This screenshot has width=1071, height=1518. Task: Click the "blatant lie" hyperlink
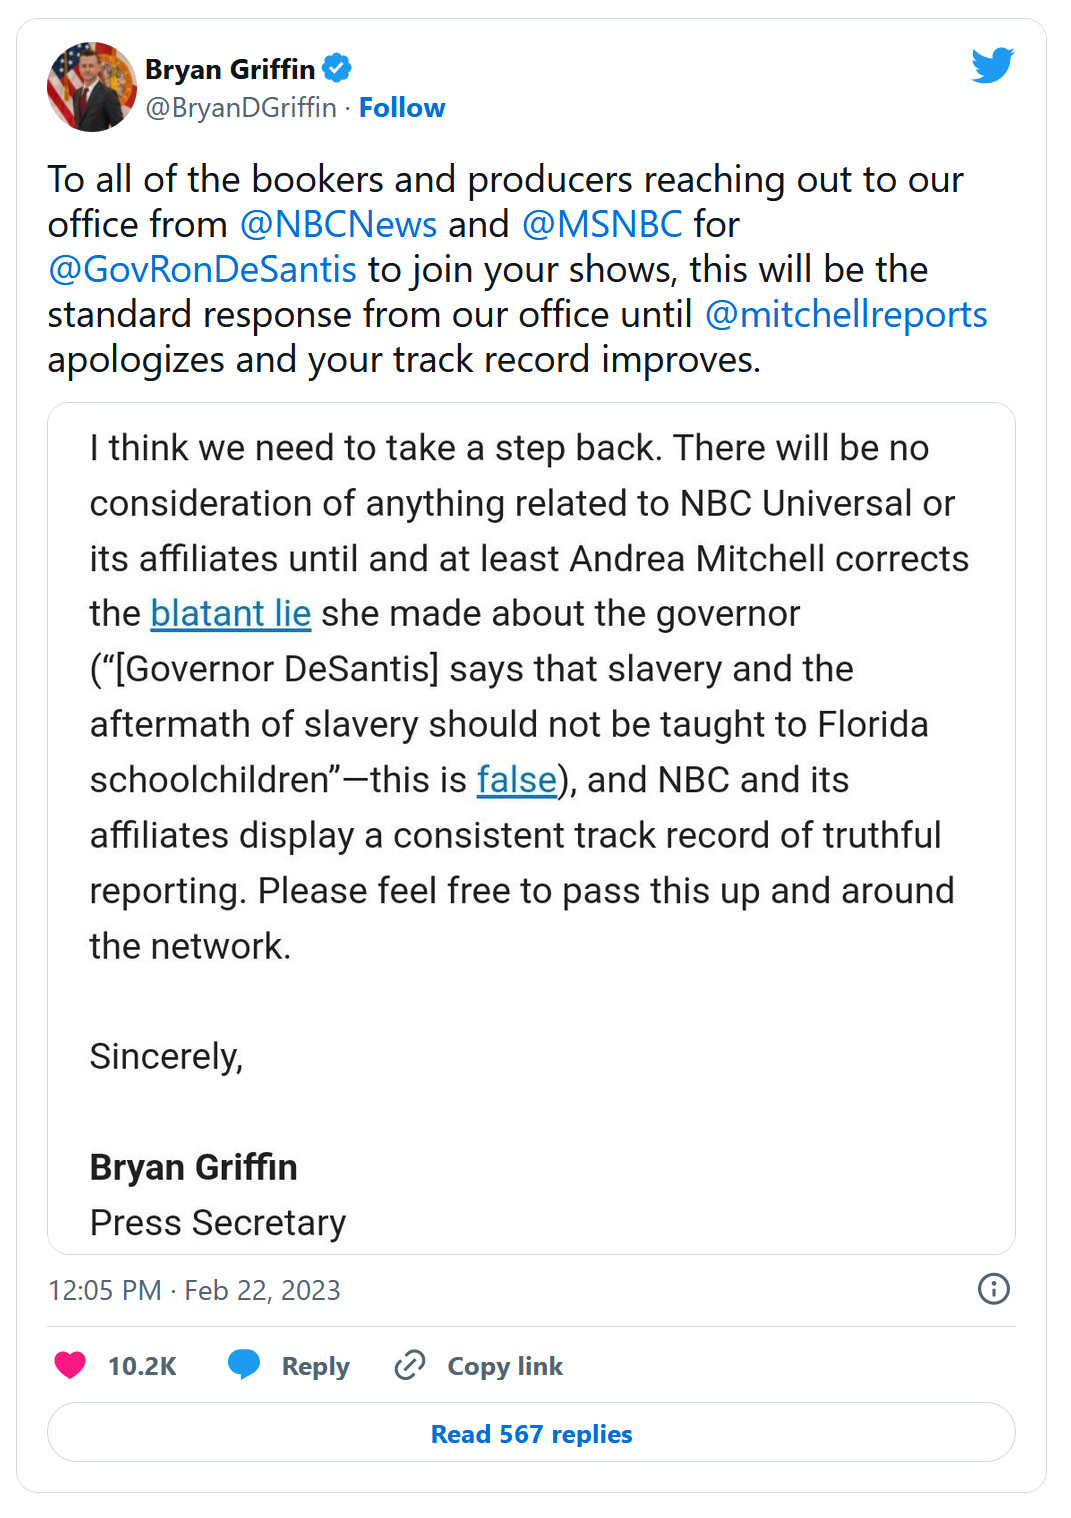tap(231, 613)
